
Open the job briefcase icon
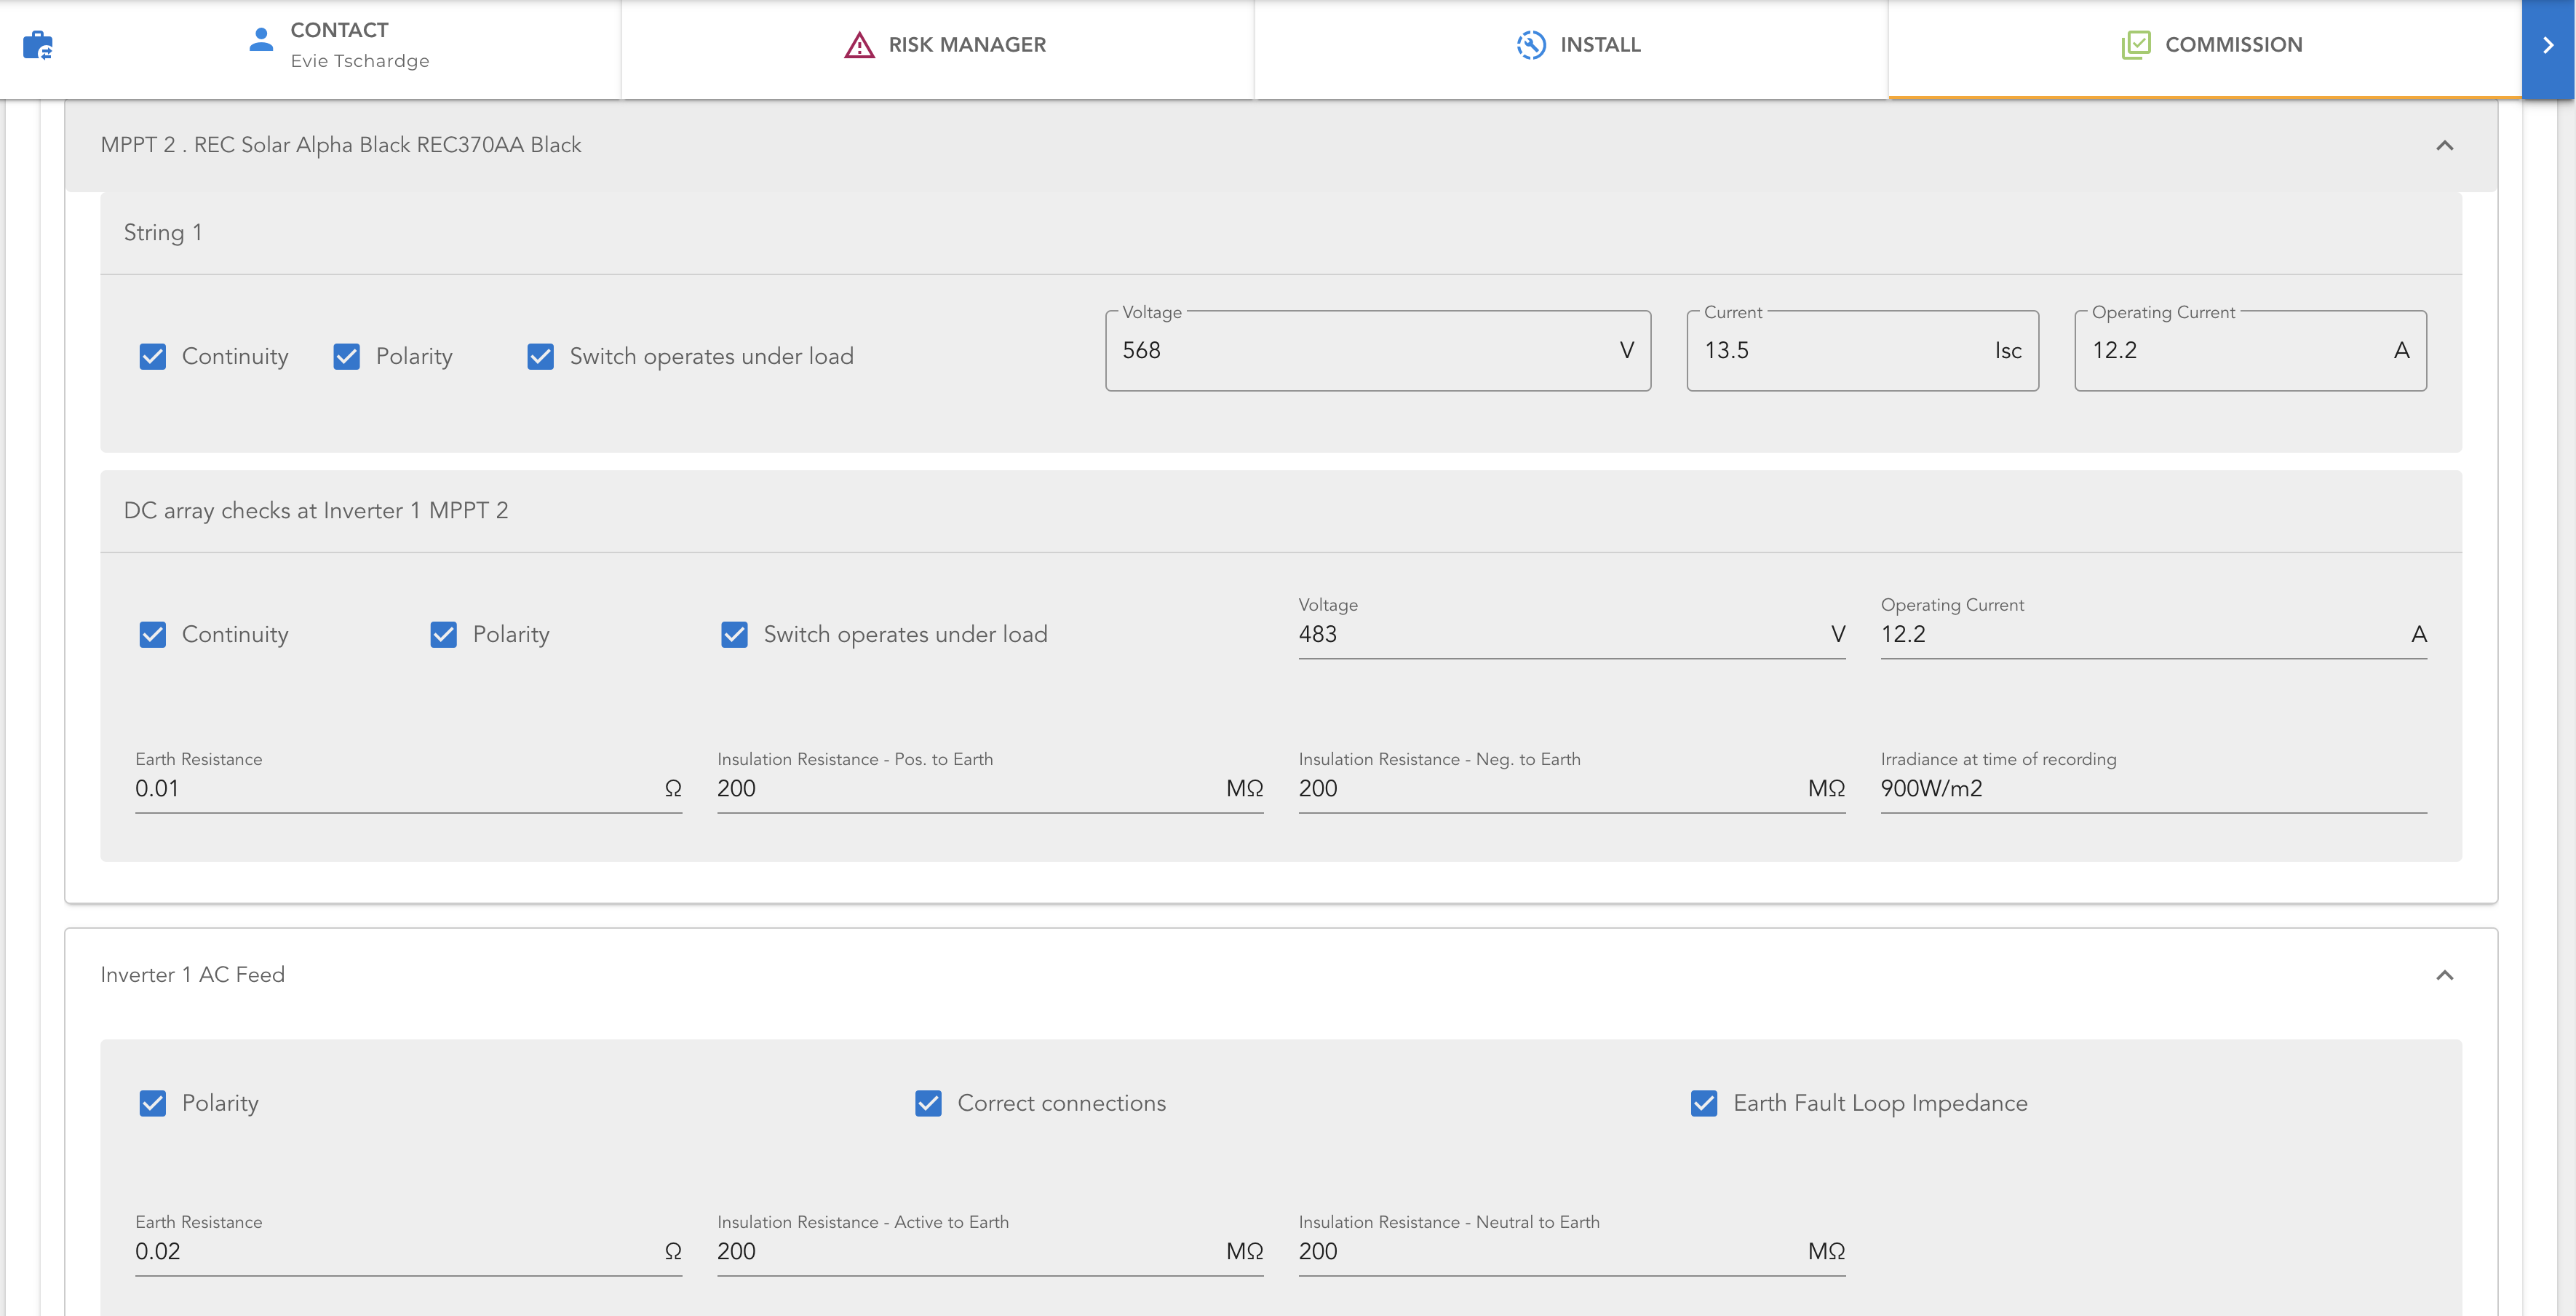(x=38, y=45)
